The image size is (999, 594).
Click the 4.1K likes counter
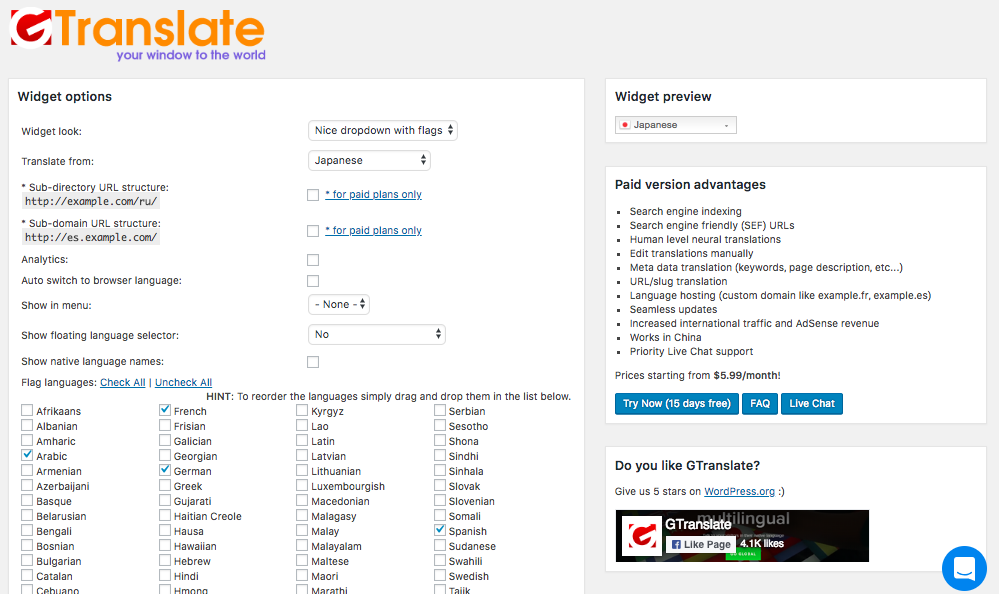click(761, 544)
